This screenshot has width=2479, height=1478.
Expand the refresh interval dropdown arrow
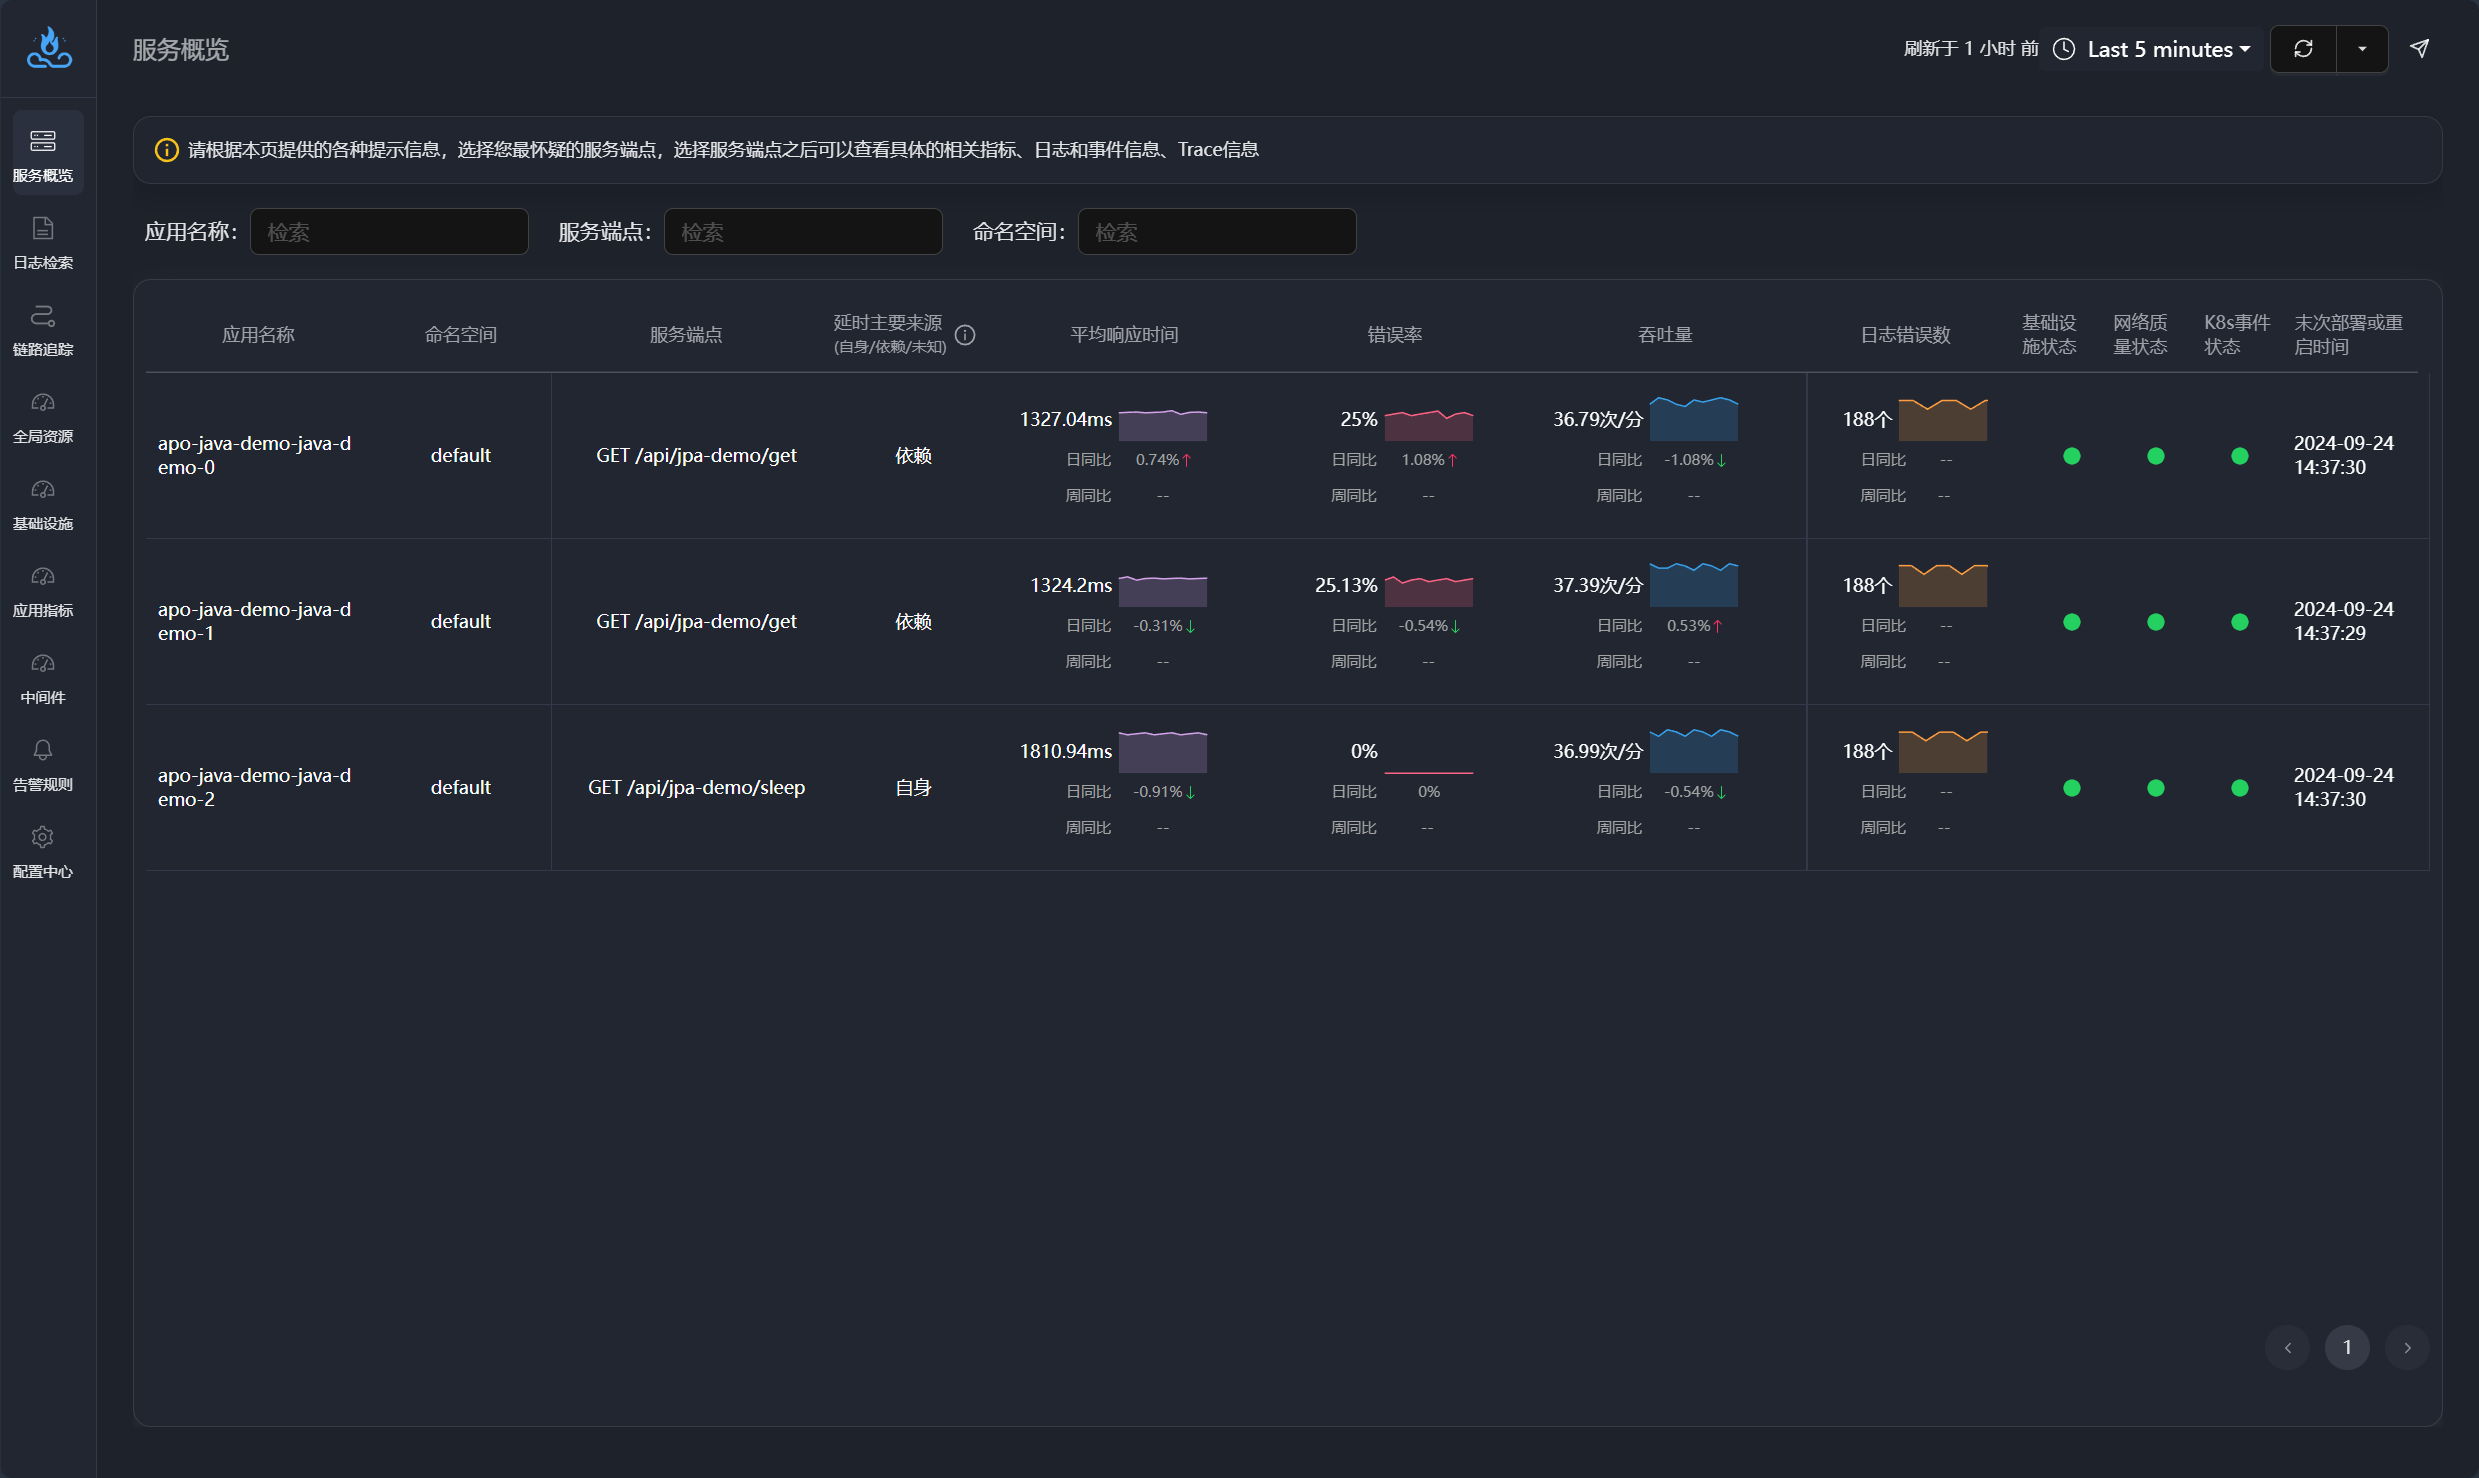[2362, 48]
